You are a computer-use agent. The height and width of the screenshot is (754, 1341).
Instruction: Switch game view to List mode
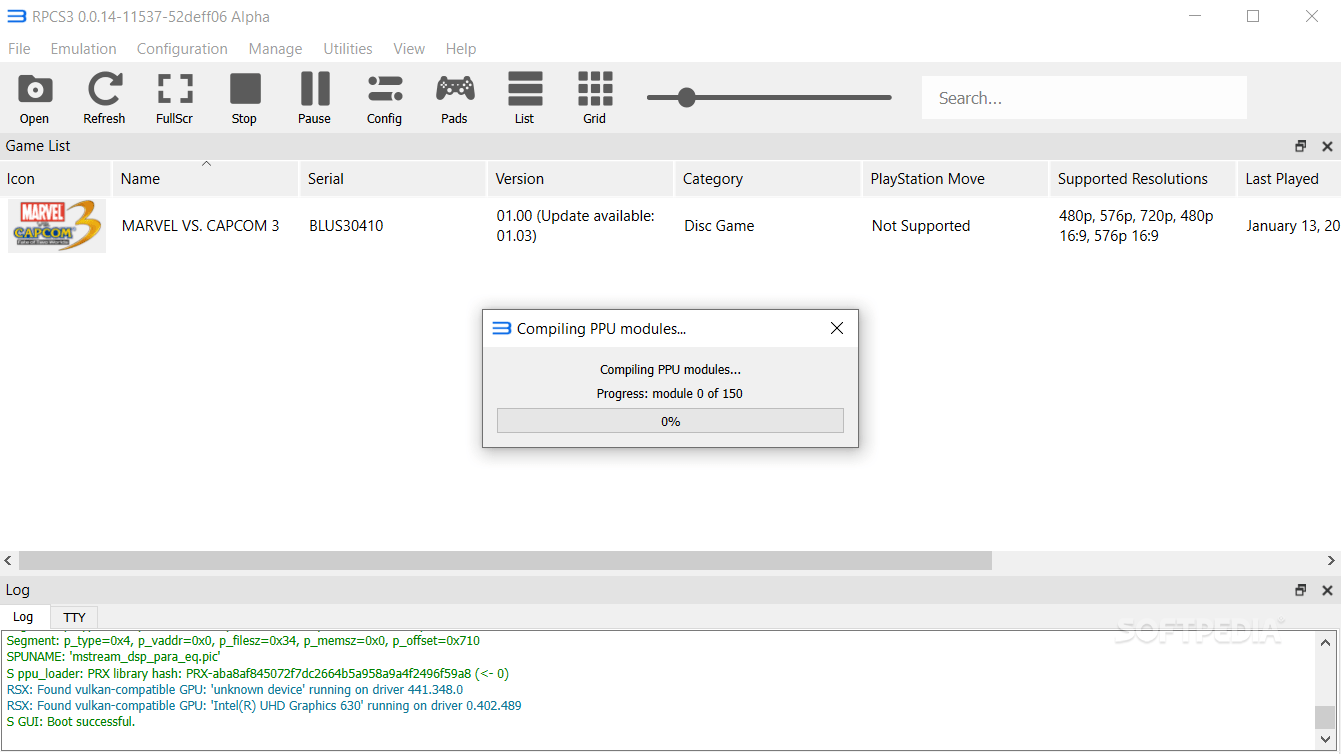(x=524, y=98)
